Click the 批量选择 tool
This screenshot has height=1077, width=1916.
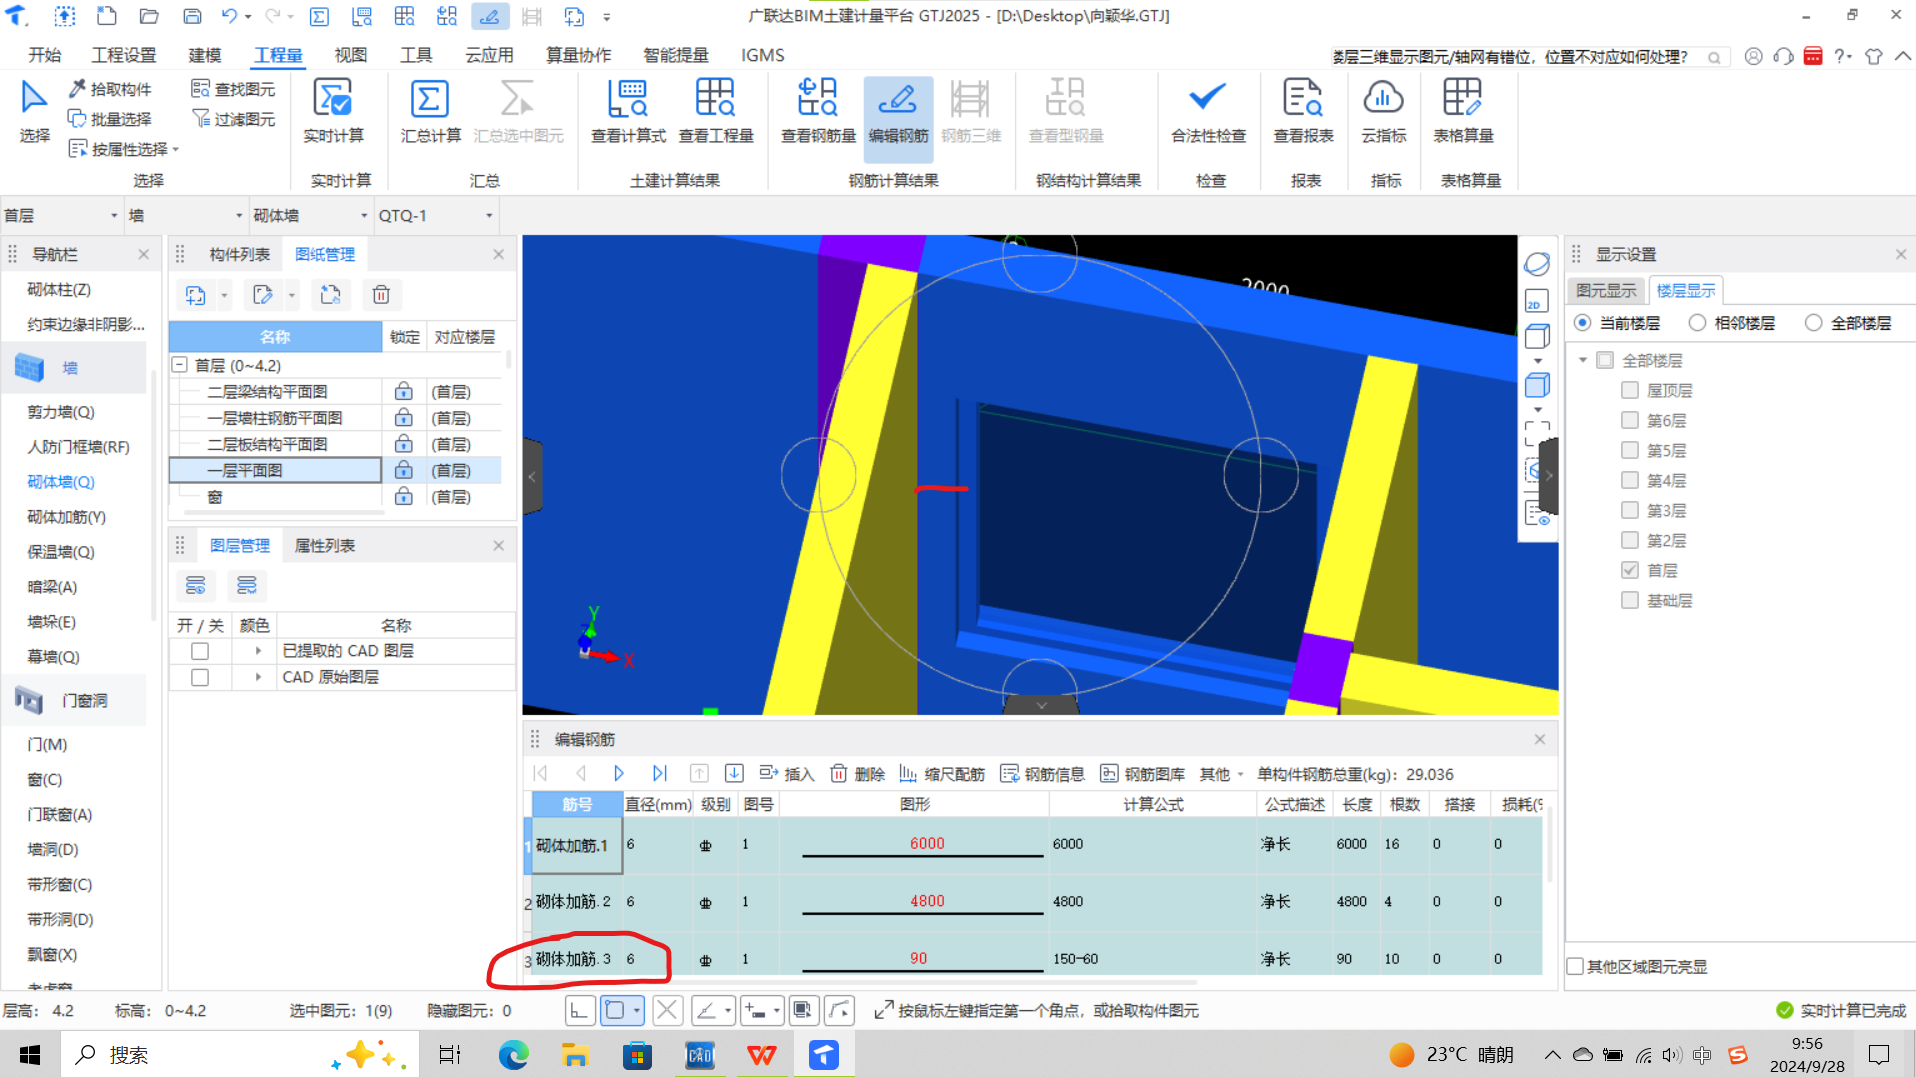pos(110,119)
